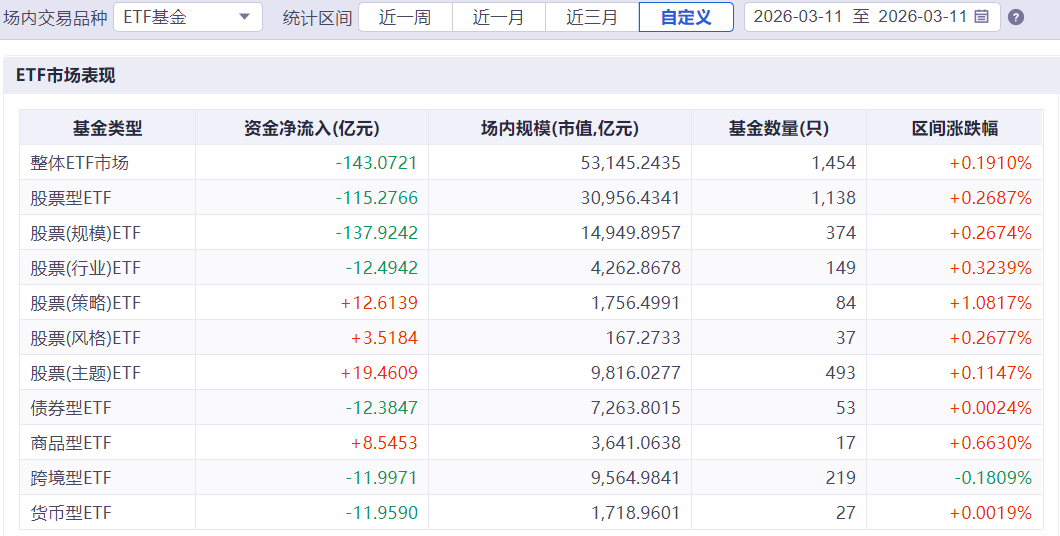The height and width of the screenshot is (536, 1060).
Task: Select the 近三月 period tab
Action: pos(592,17)
